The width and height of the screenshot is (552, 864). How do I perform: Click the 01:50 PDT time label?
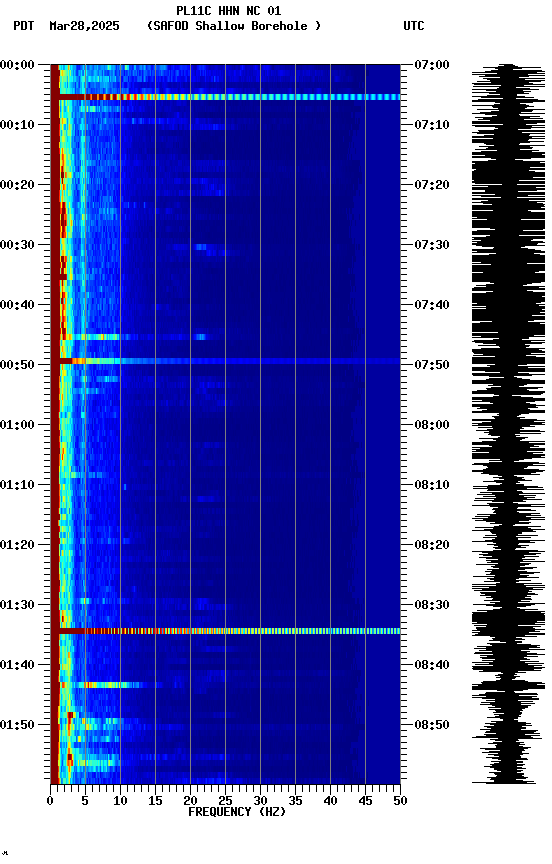point(17,725)
